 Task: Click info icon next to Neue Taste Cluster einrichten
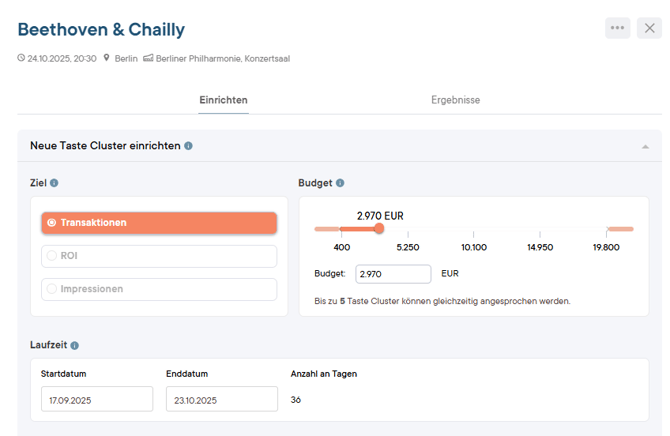click(188, 146)
